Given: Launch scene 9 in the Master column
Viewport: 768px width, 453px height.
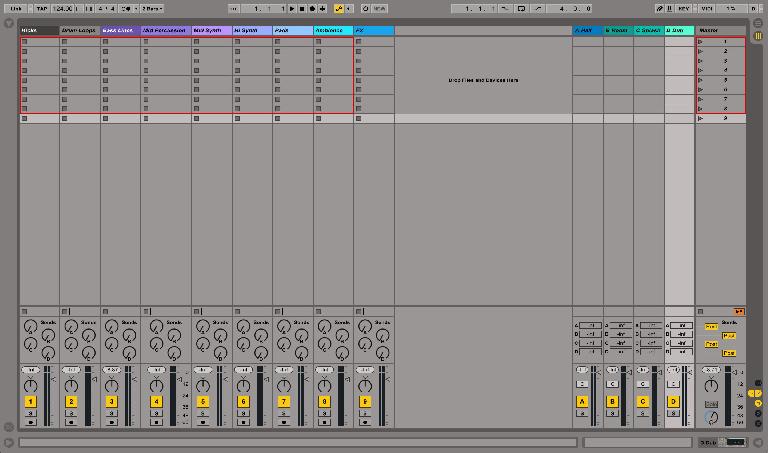Looking at the screenshot, I should 700,119.
